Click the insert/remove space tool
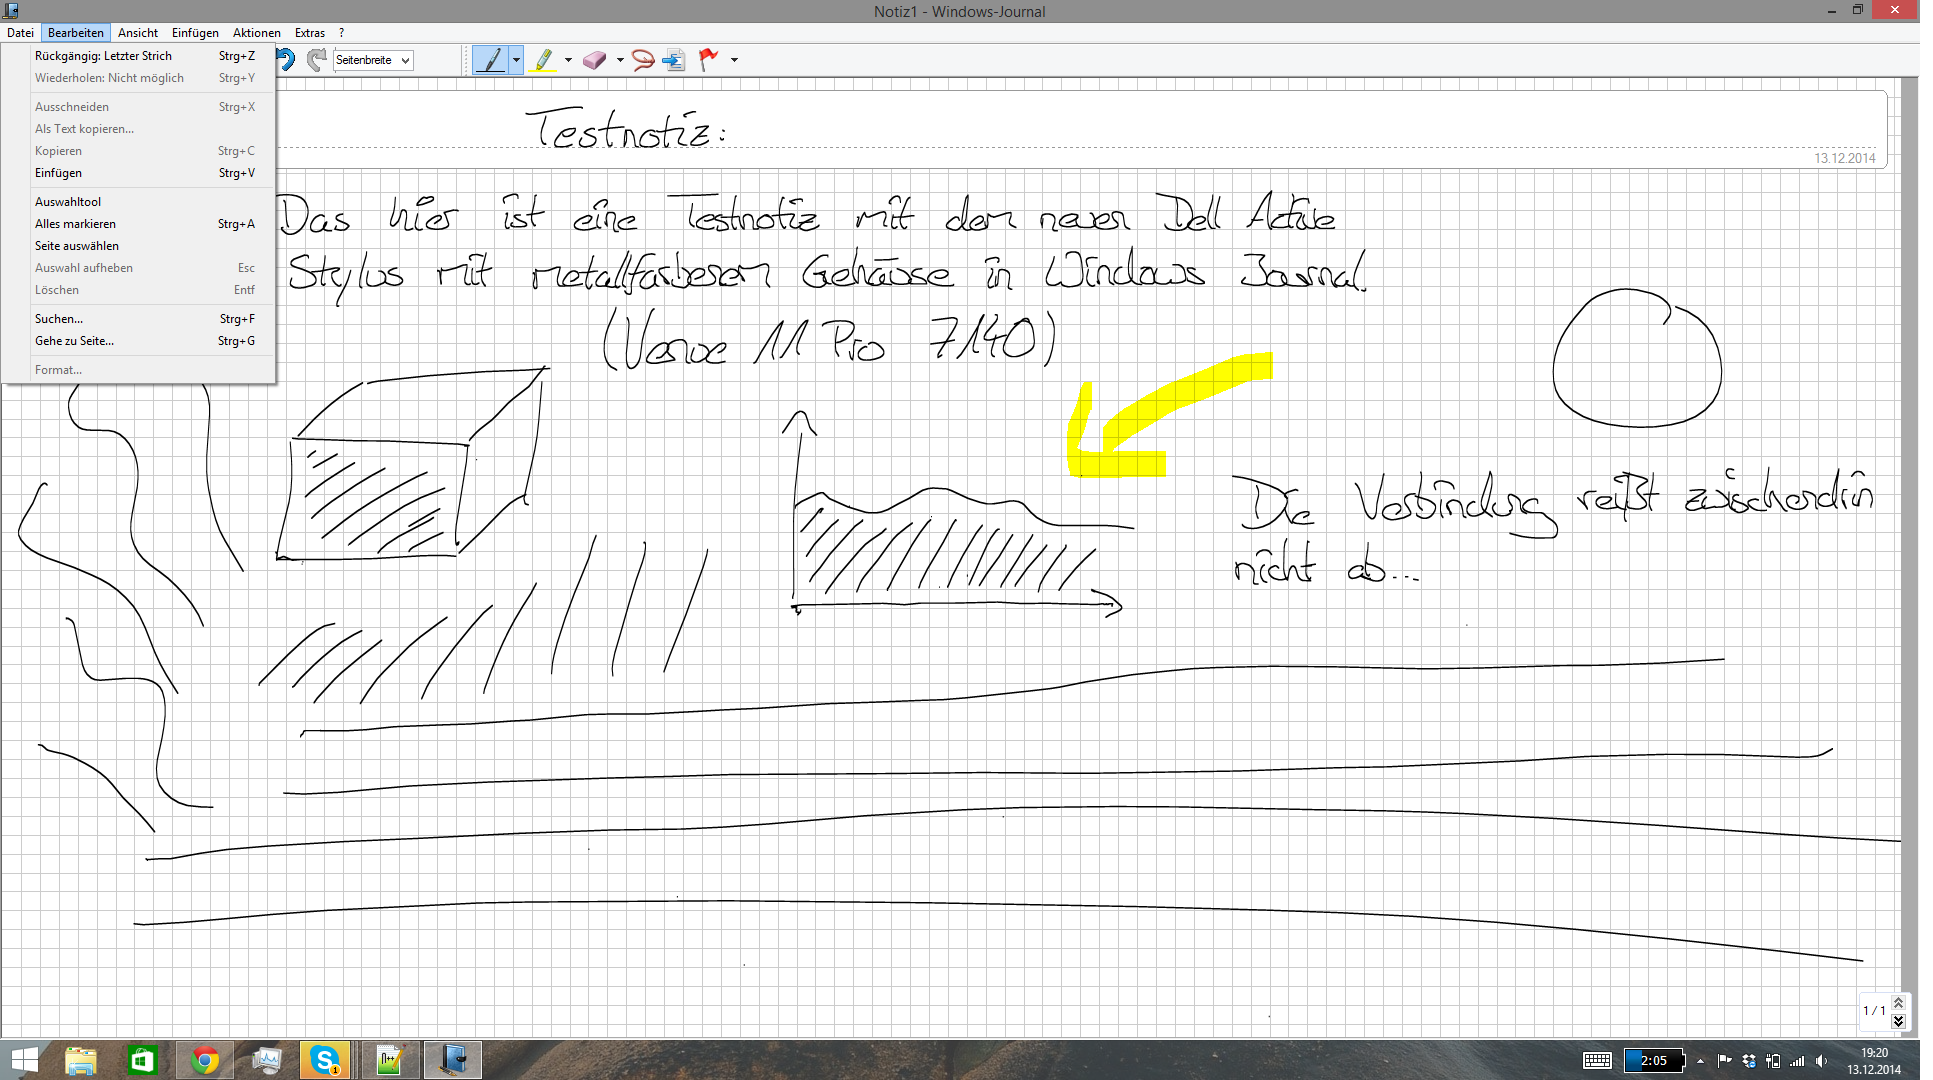1933x1080 pixels. 674,60
